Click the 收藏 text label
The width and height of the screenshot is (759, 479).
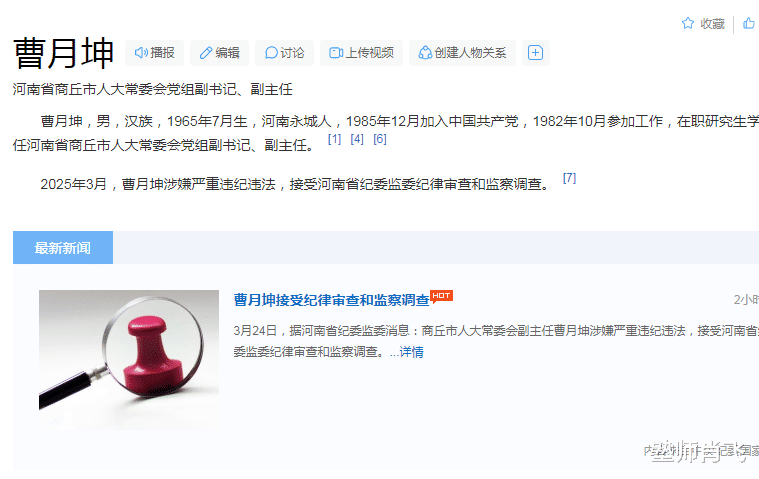coord(713,24)
